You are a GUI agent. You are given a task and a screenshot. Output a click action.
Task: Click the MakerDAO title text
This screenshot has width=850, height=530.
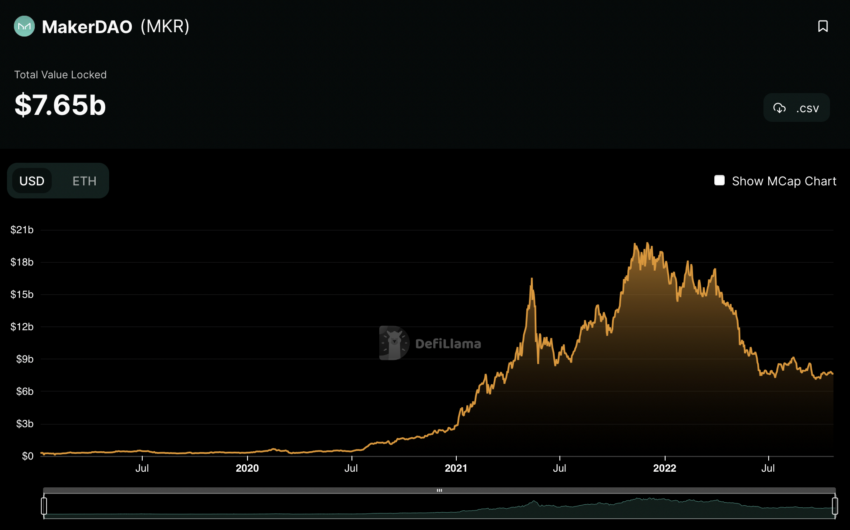tap(87, 27)
